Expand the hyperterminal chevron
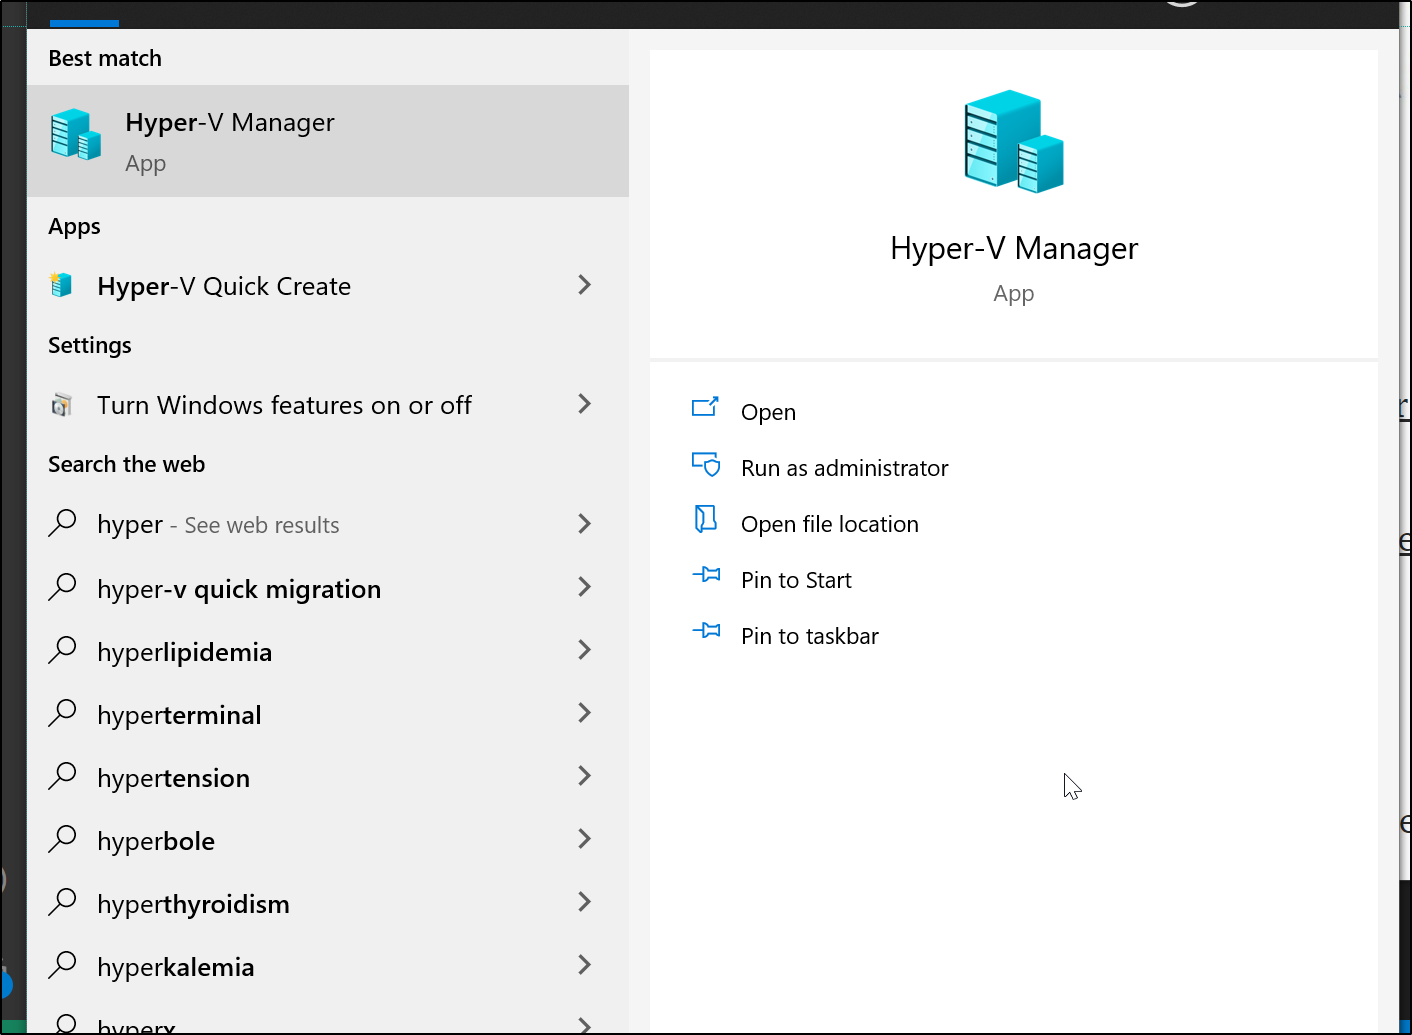1412x1035 pixels. (585, 713)
